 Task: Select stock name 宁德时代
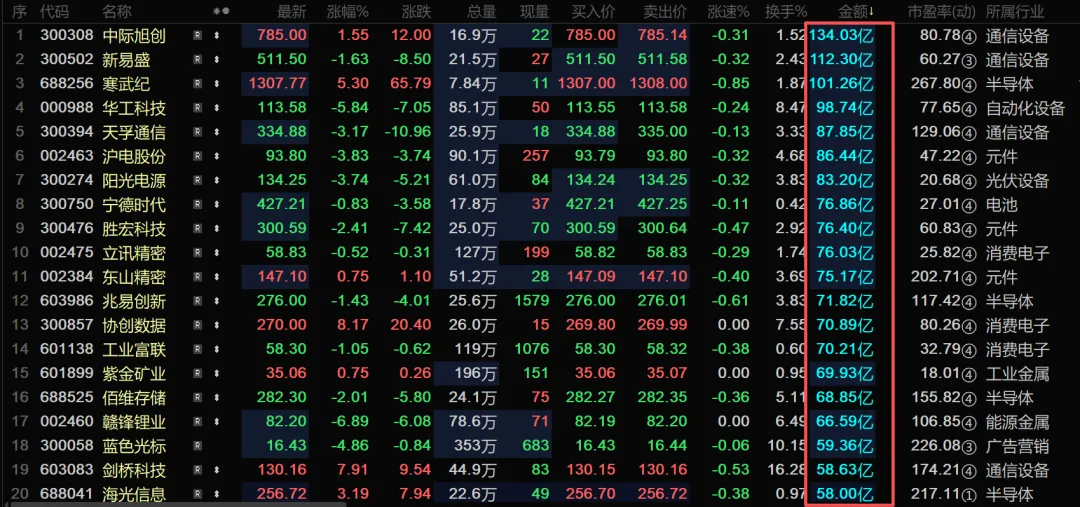(x=134, y=205)
